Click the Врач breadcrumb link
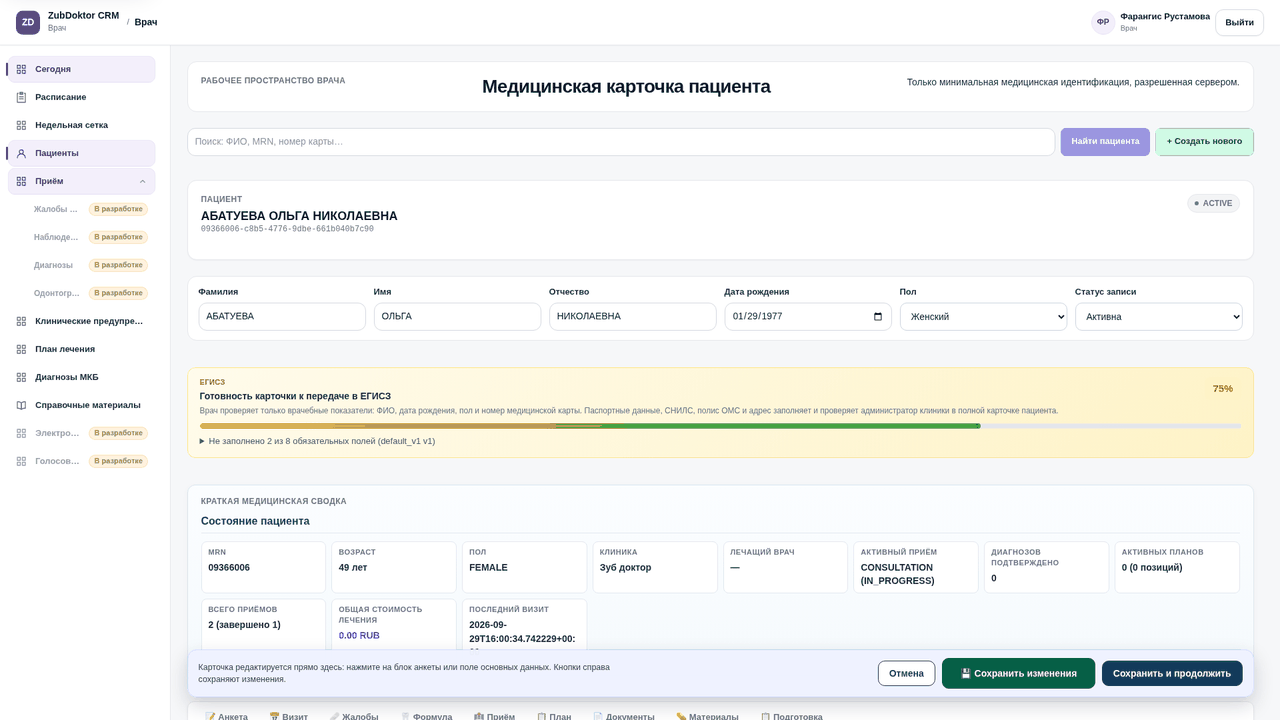Viewport: 1280px width, 720px height. pos(146,22)
